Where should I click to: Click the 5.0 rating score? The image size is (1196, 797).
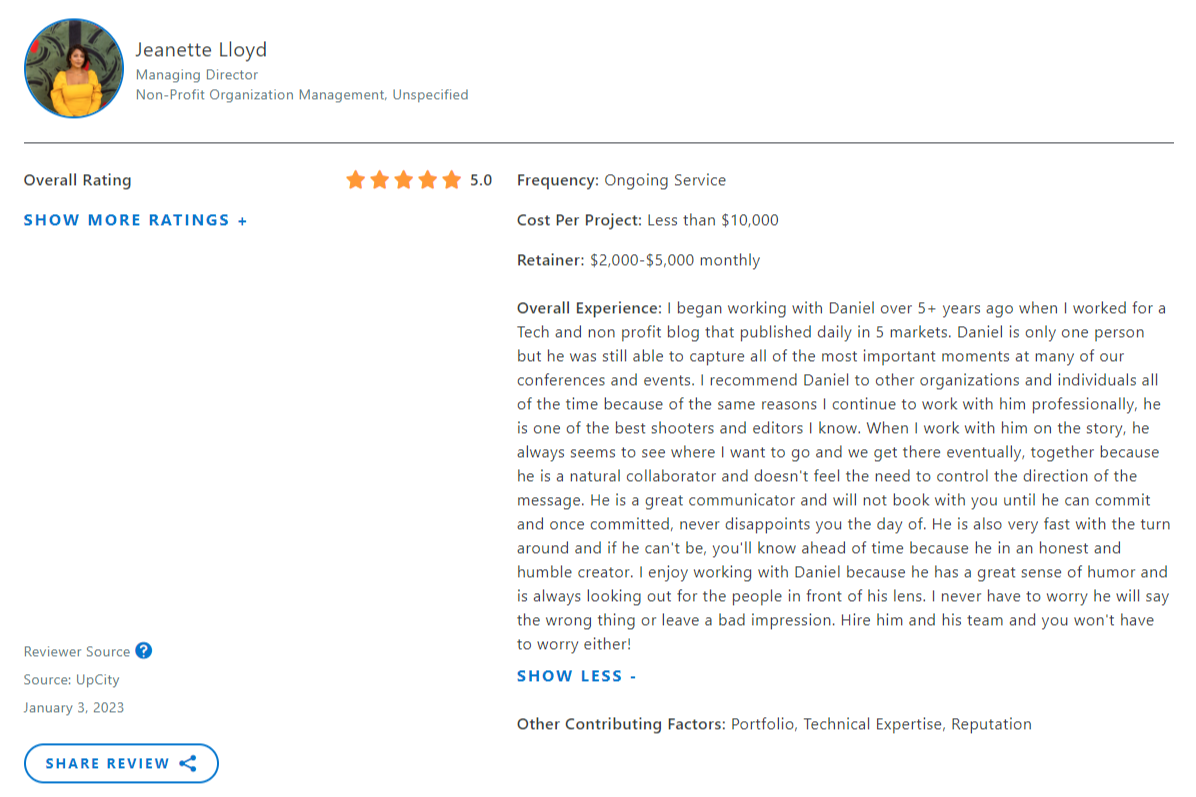pos(481,181)
